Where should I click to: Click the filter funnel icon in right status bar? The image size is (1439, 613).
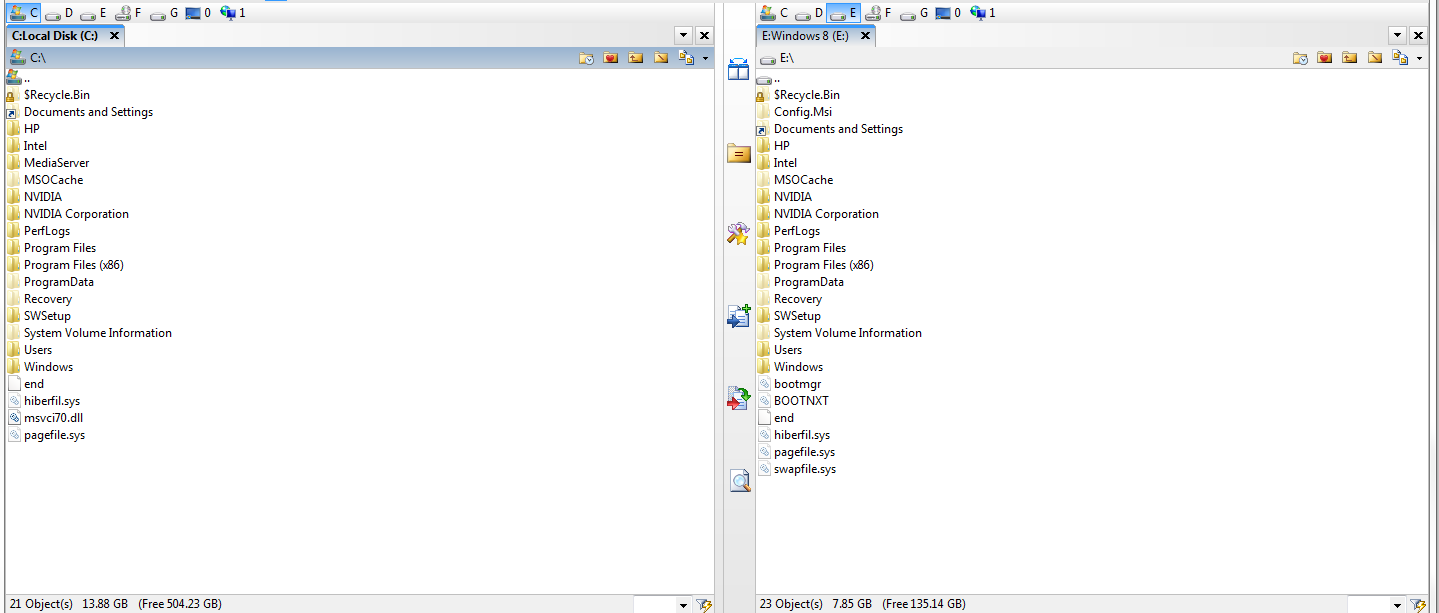click(1417, 604)
